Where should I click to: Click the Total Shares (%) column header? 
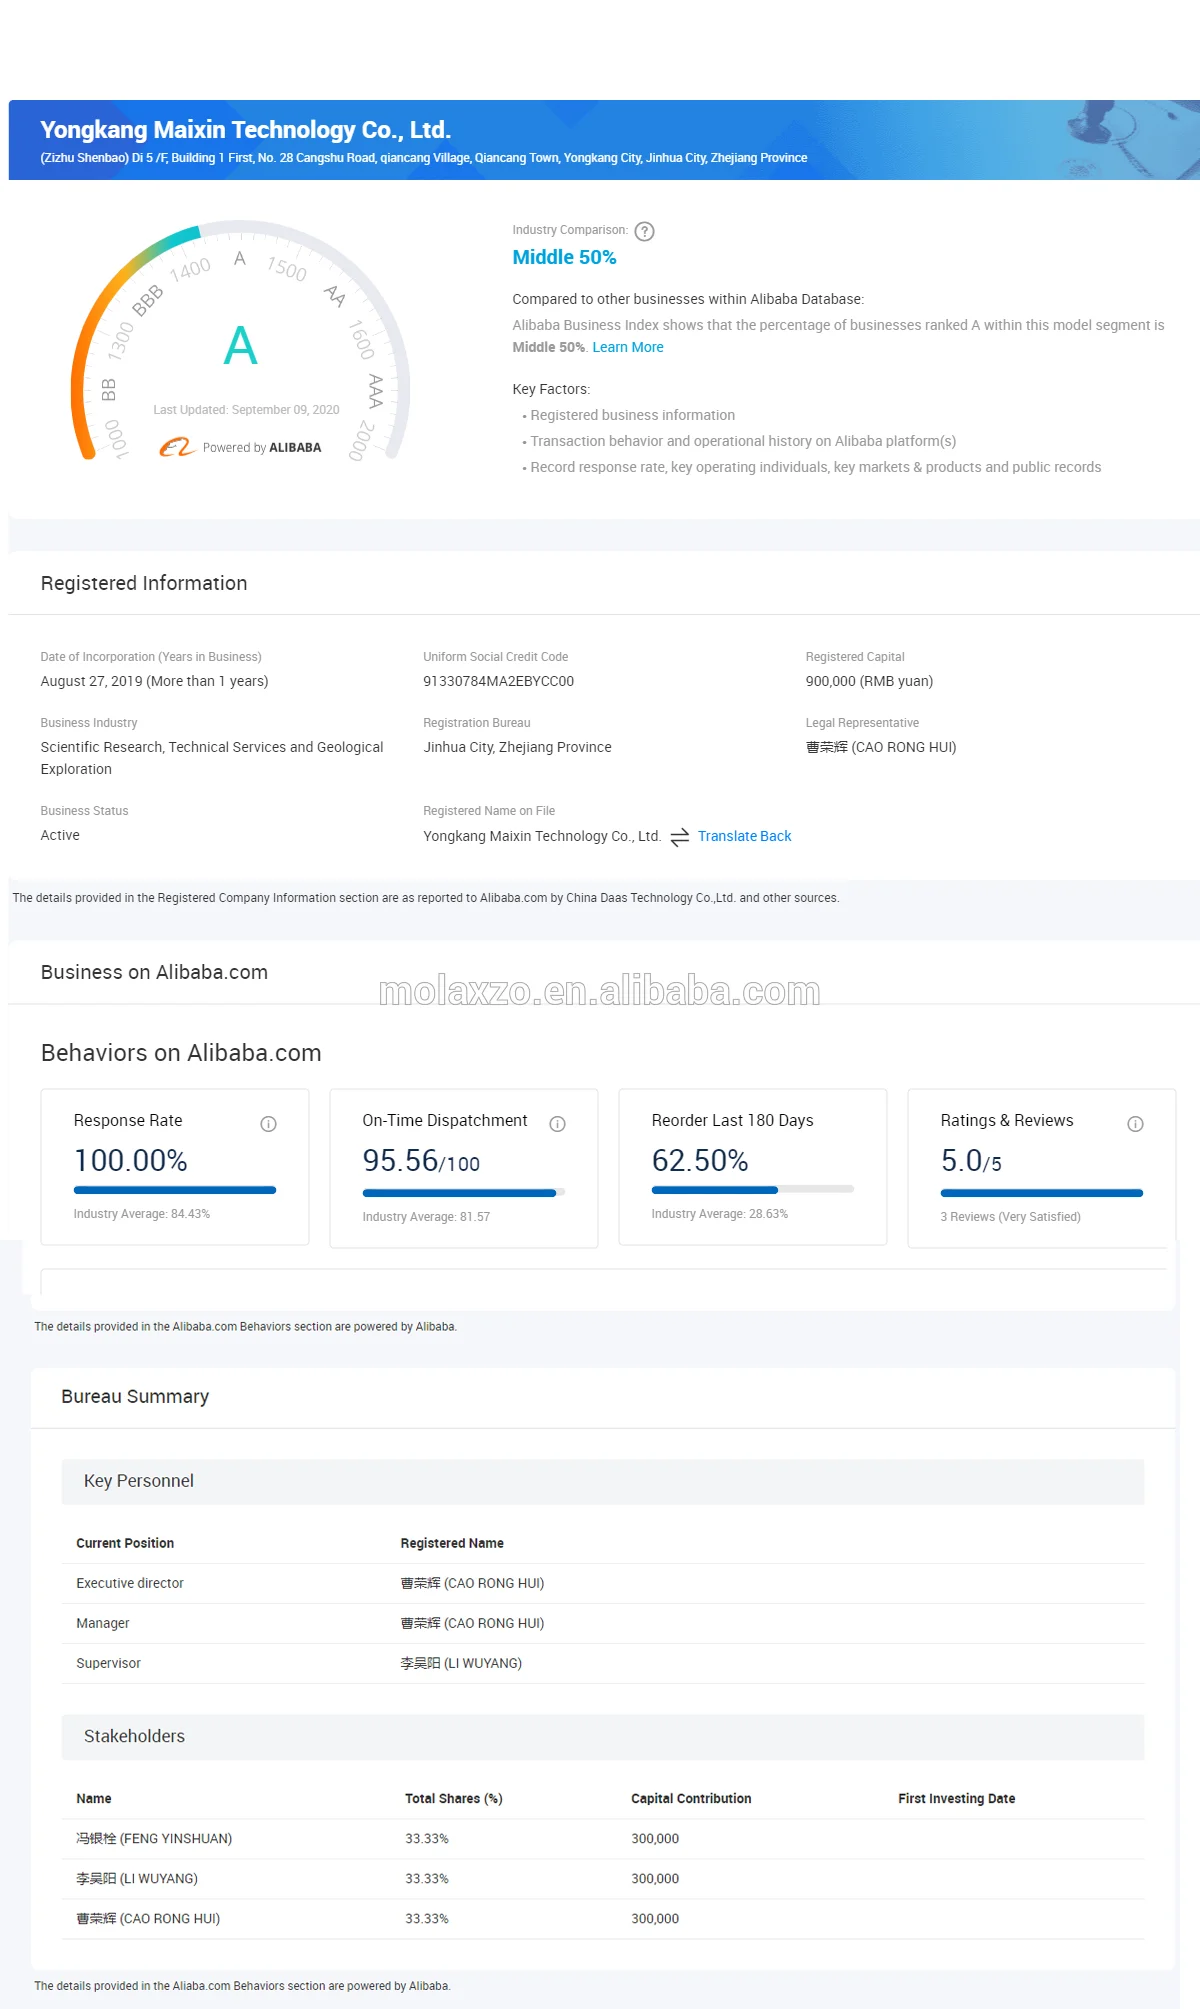click(x=453, y=1798)
